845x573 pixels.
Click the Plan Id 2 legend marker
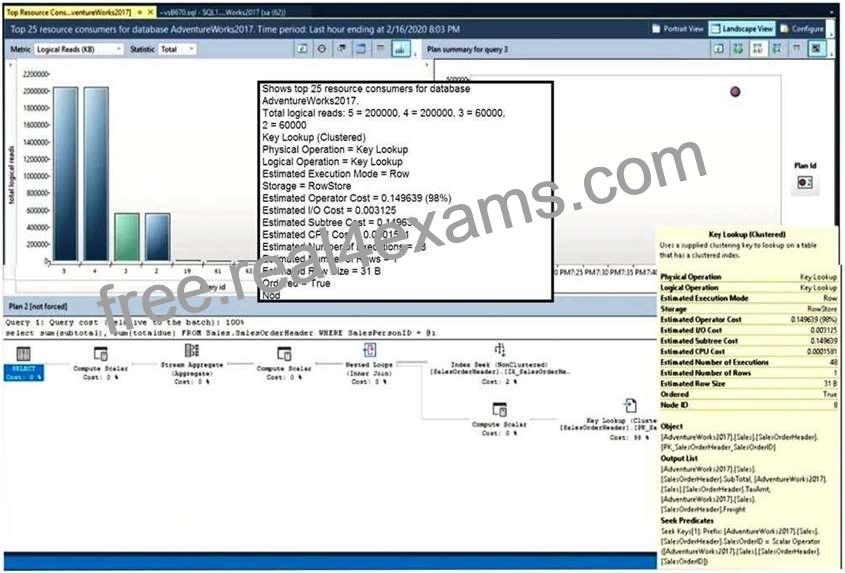pos(805,183)
